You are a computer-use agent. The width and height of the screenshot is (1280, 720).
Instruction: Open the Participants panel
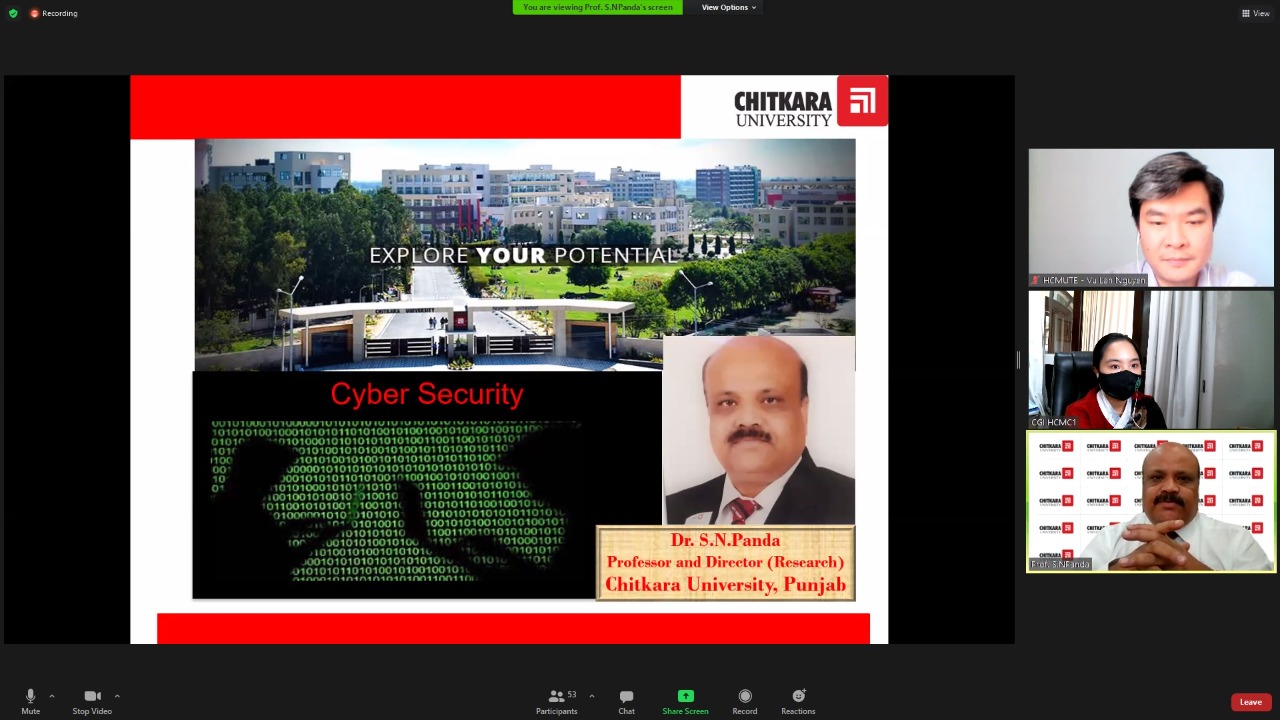pos(556,701)
